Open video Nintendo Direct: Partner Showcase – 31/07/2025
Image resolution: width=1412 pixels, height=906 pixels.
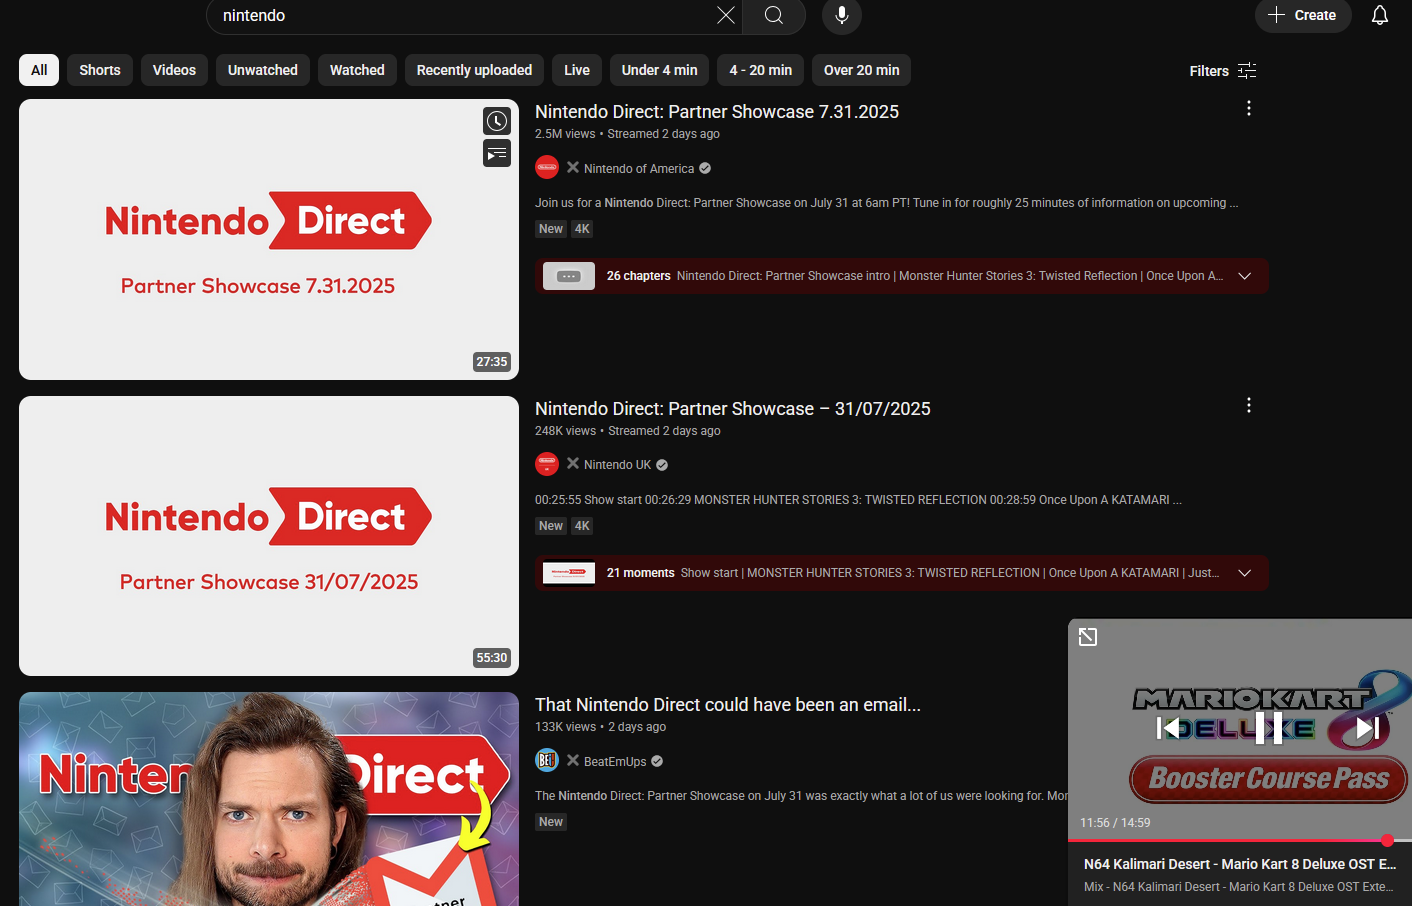click(733, 409)
